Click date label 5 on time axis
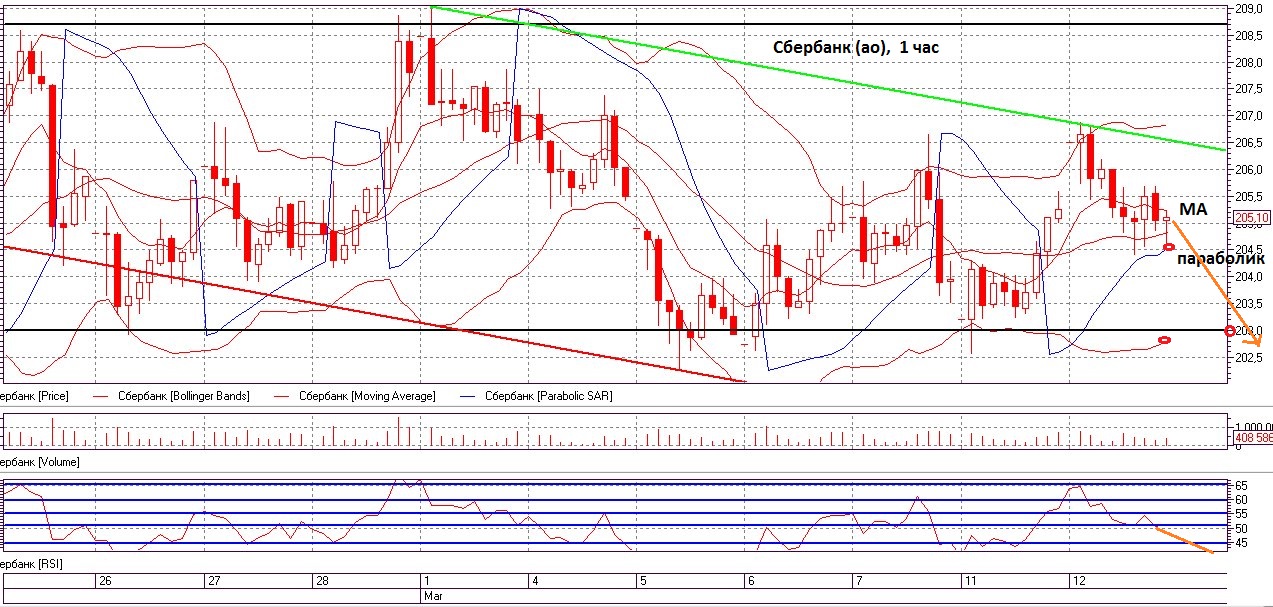This screenshot has height=607, width=1273. 643,581
